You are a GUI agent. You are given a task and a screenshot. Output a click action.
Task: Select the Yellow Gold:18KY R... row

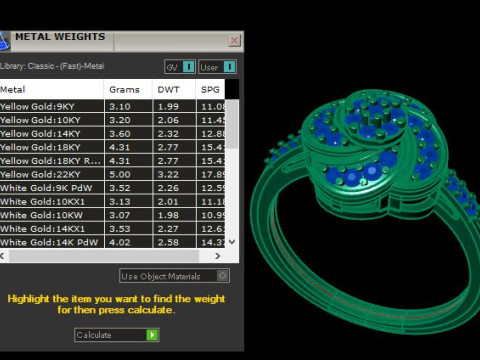pos(112,161)
